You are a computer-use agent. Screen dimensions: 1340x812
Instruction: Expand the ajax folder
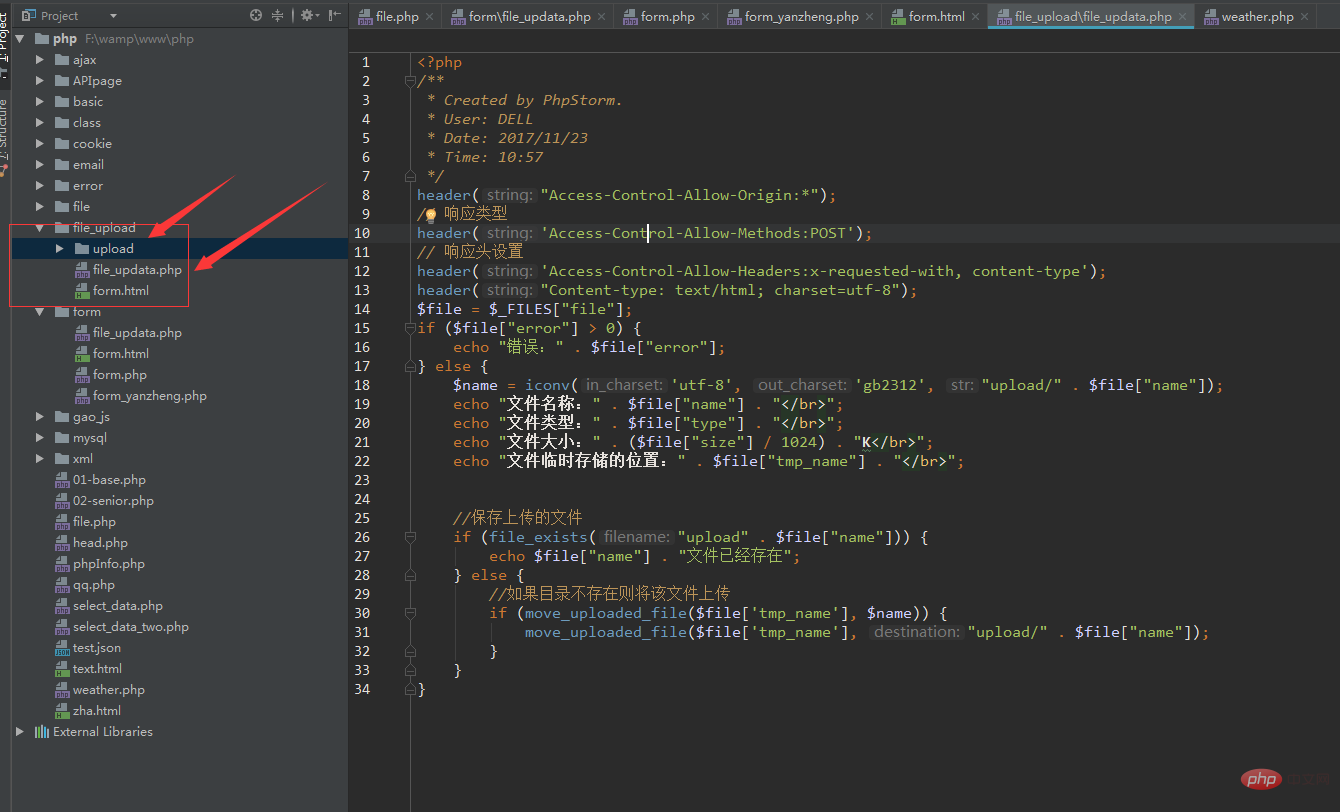click(40, 60)
